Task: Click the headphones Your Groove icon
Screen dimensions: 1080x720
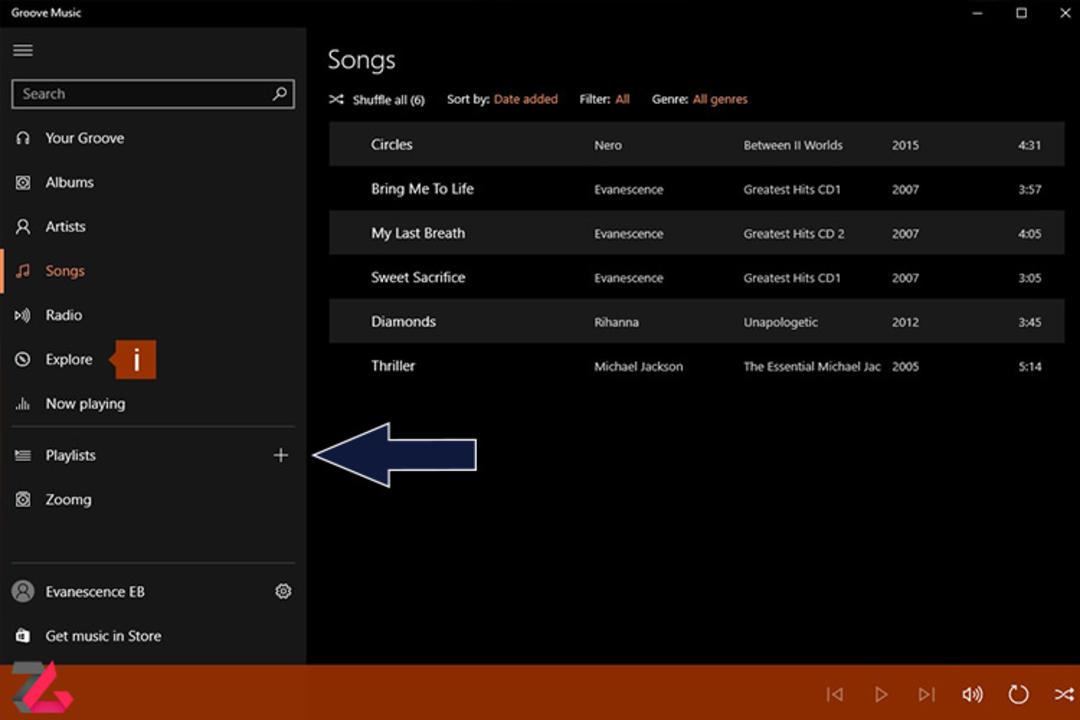Action: (x=23, y=138)
